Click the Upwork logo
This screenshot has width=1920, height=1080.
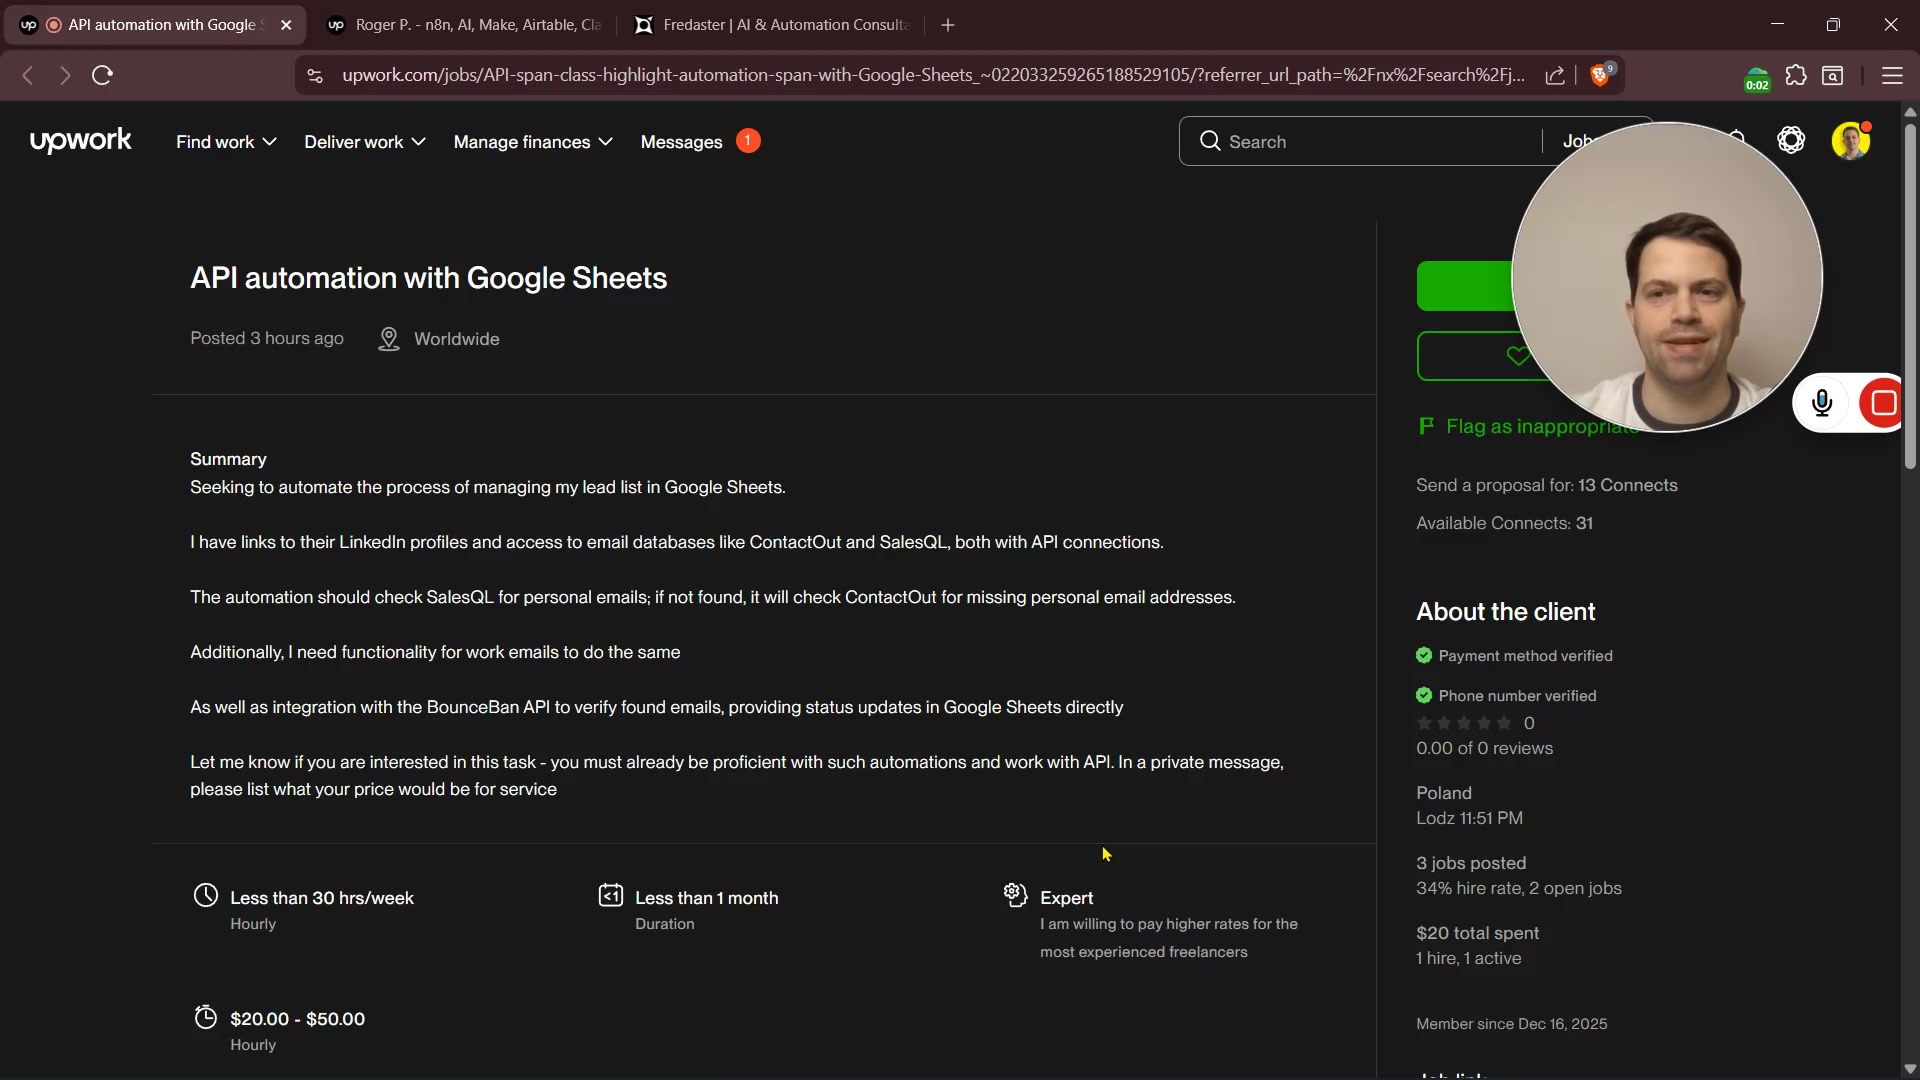pos(80,141)
